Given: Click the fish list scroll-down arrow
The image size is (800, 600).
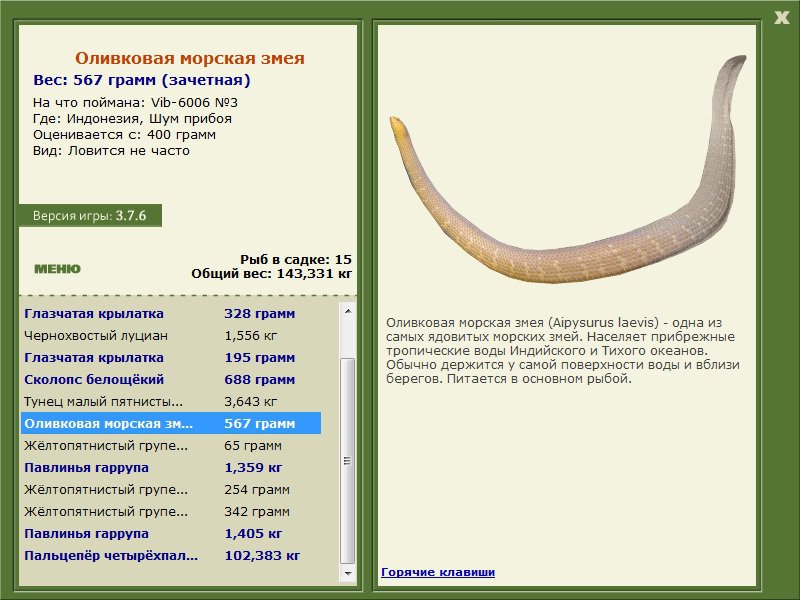Looking at the screenshot, I should click(347, 573).
